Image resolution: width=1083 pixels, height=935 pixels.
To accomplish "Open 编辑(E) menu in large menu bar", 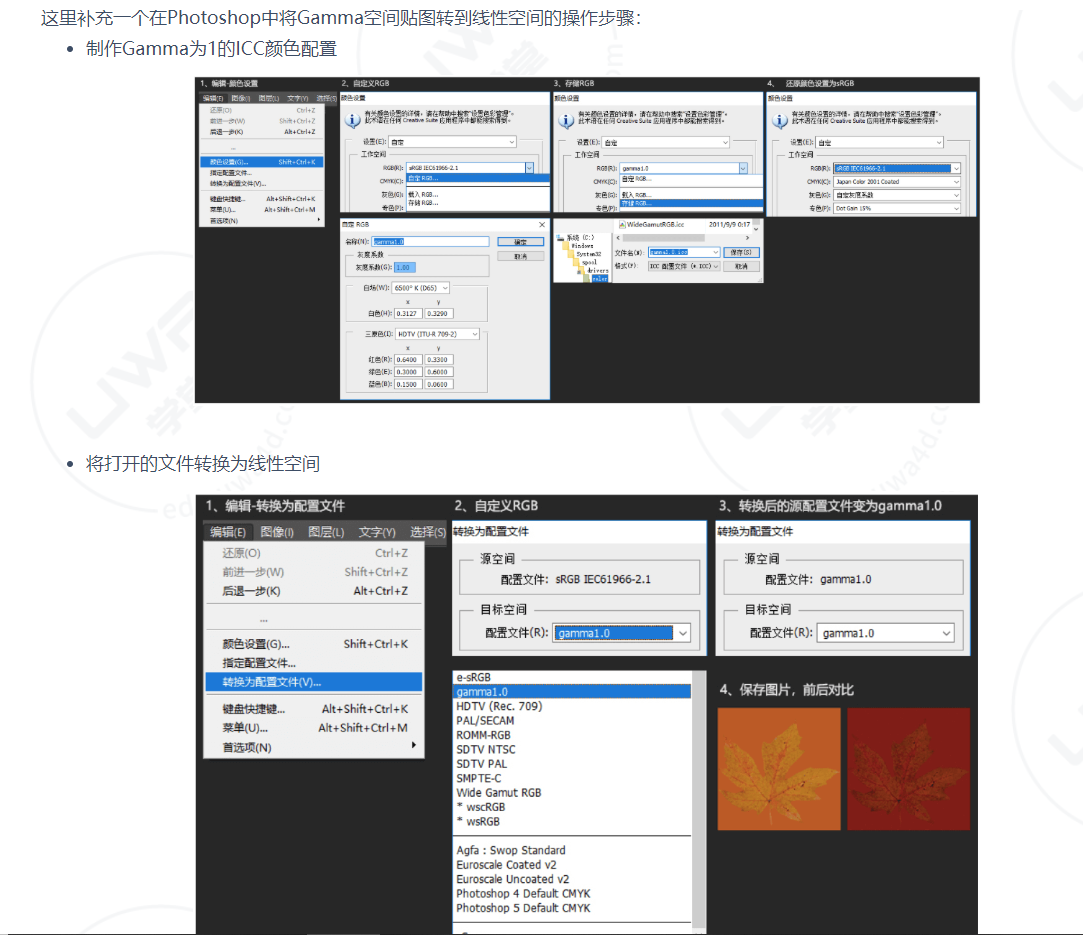I will tap(228, 532).
